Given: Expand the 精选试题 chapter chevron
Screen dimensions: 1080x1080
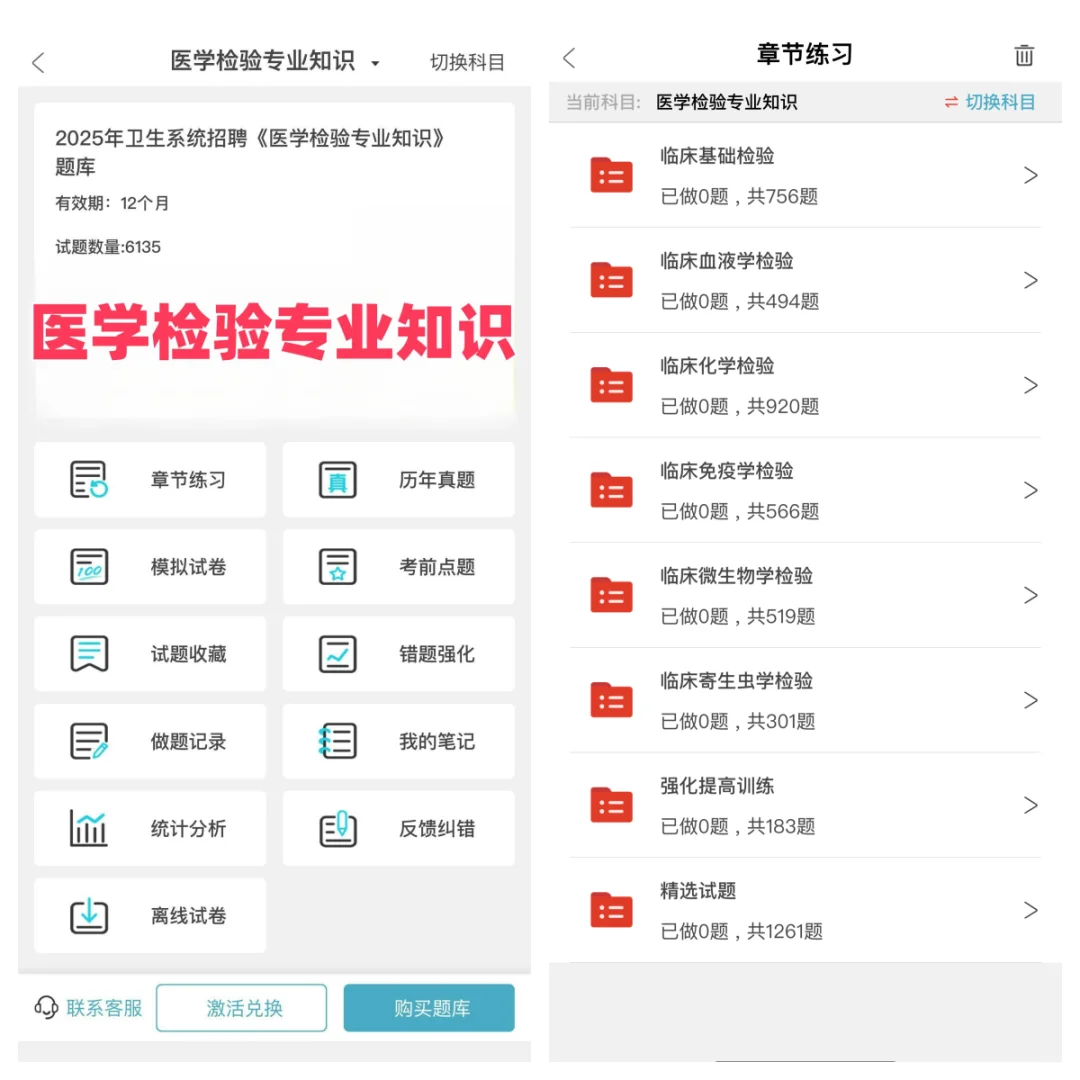Looking at the screenshot, I should (1031, 910).
